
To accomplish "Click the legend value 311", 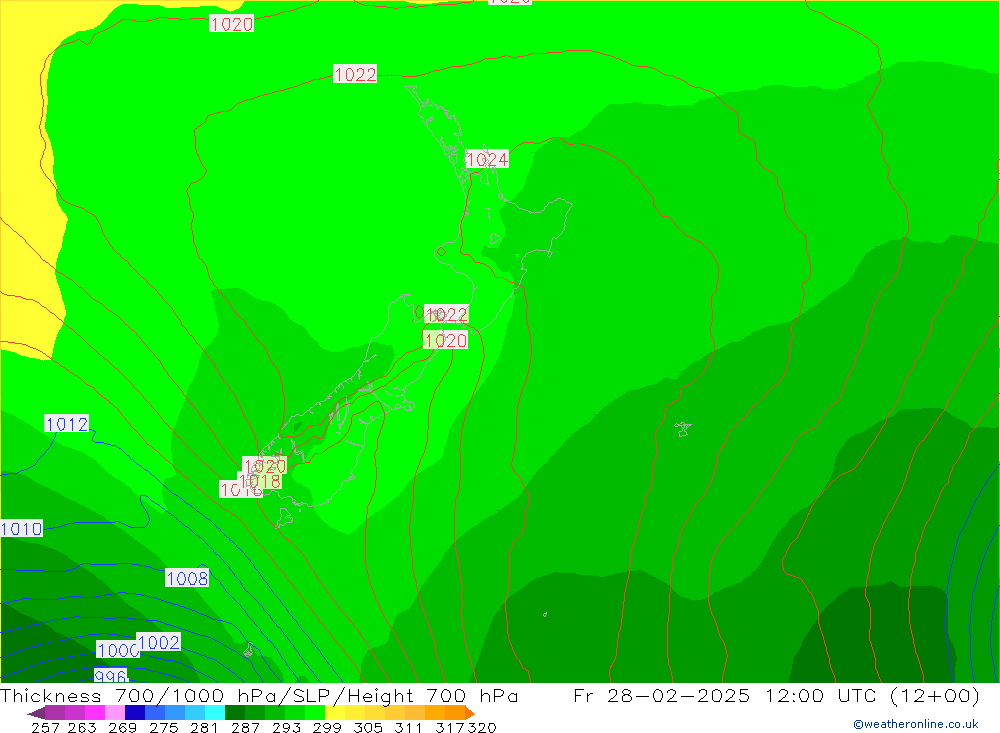I will coord(408,727).
